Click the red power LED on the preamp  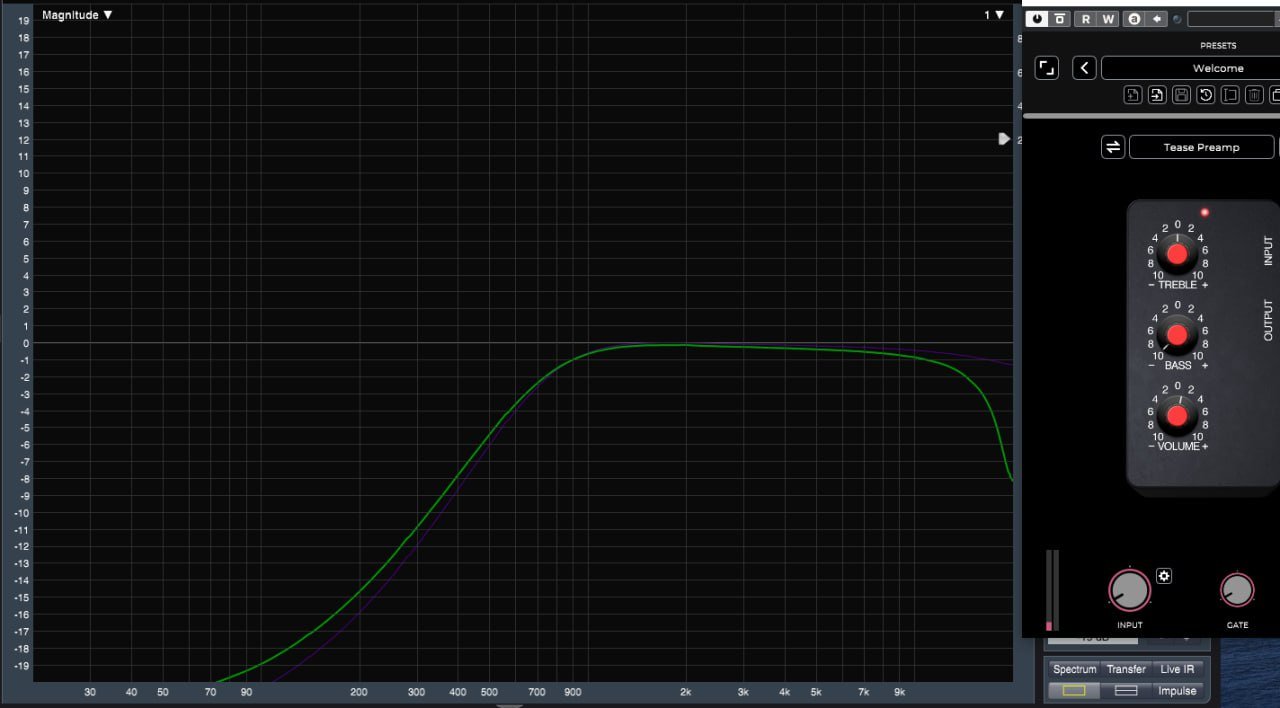pyautogui.click(x=1204, y=212)
